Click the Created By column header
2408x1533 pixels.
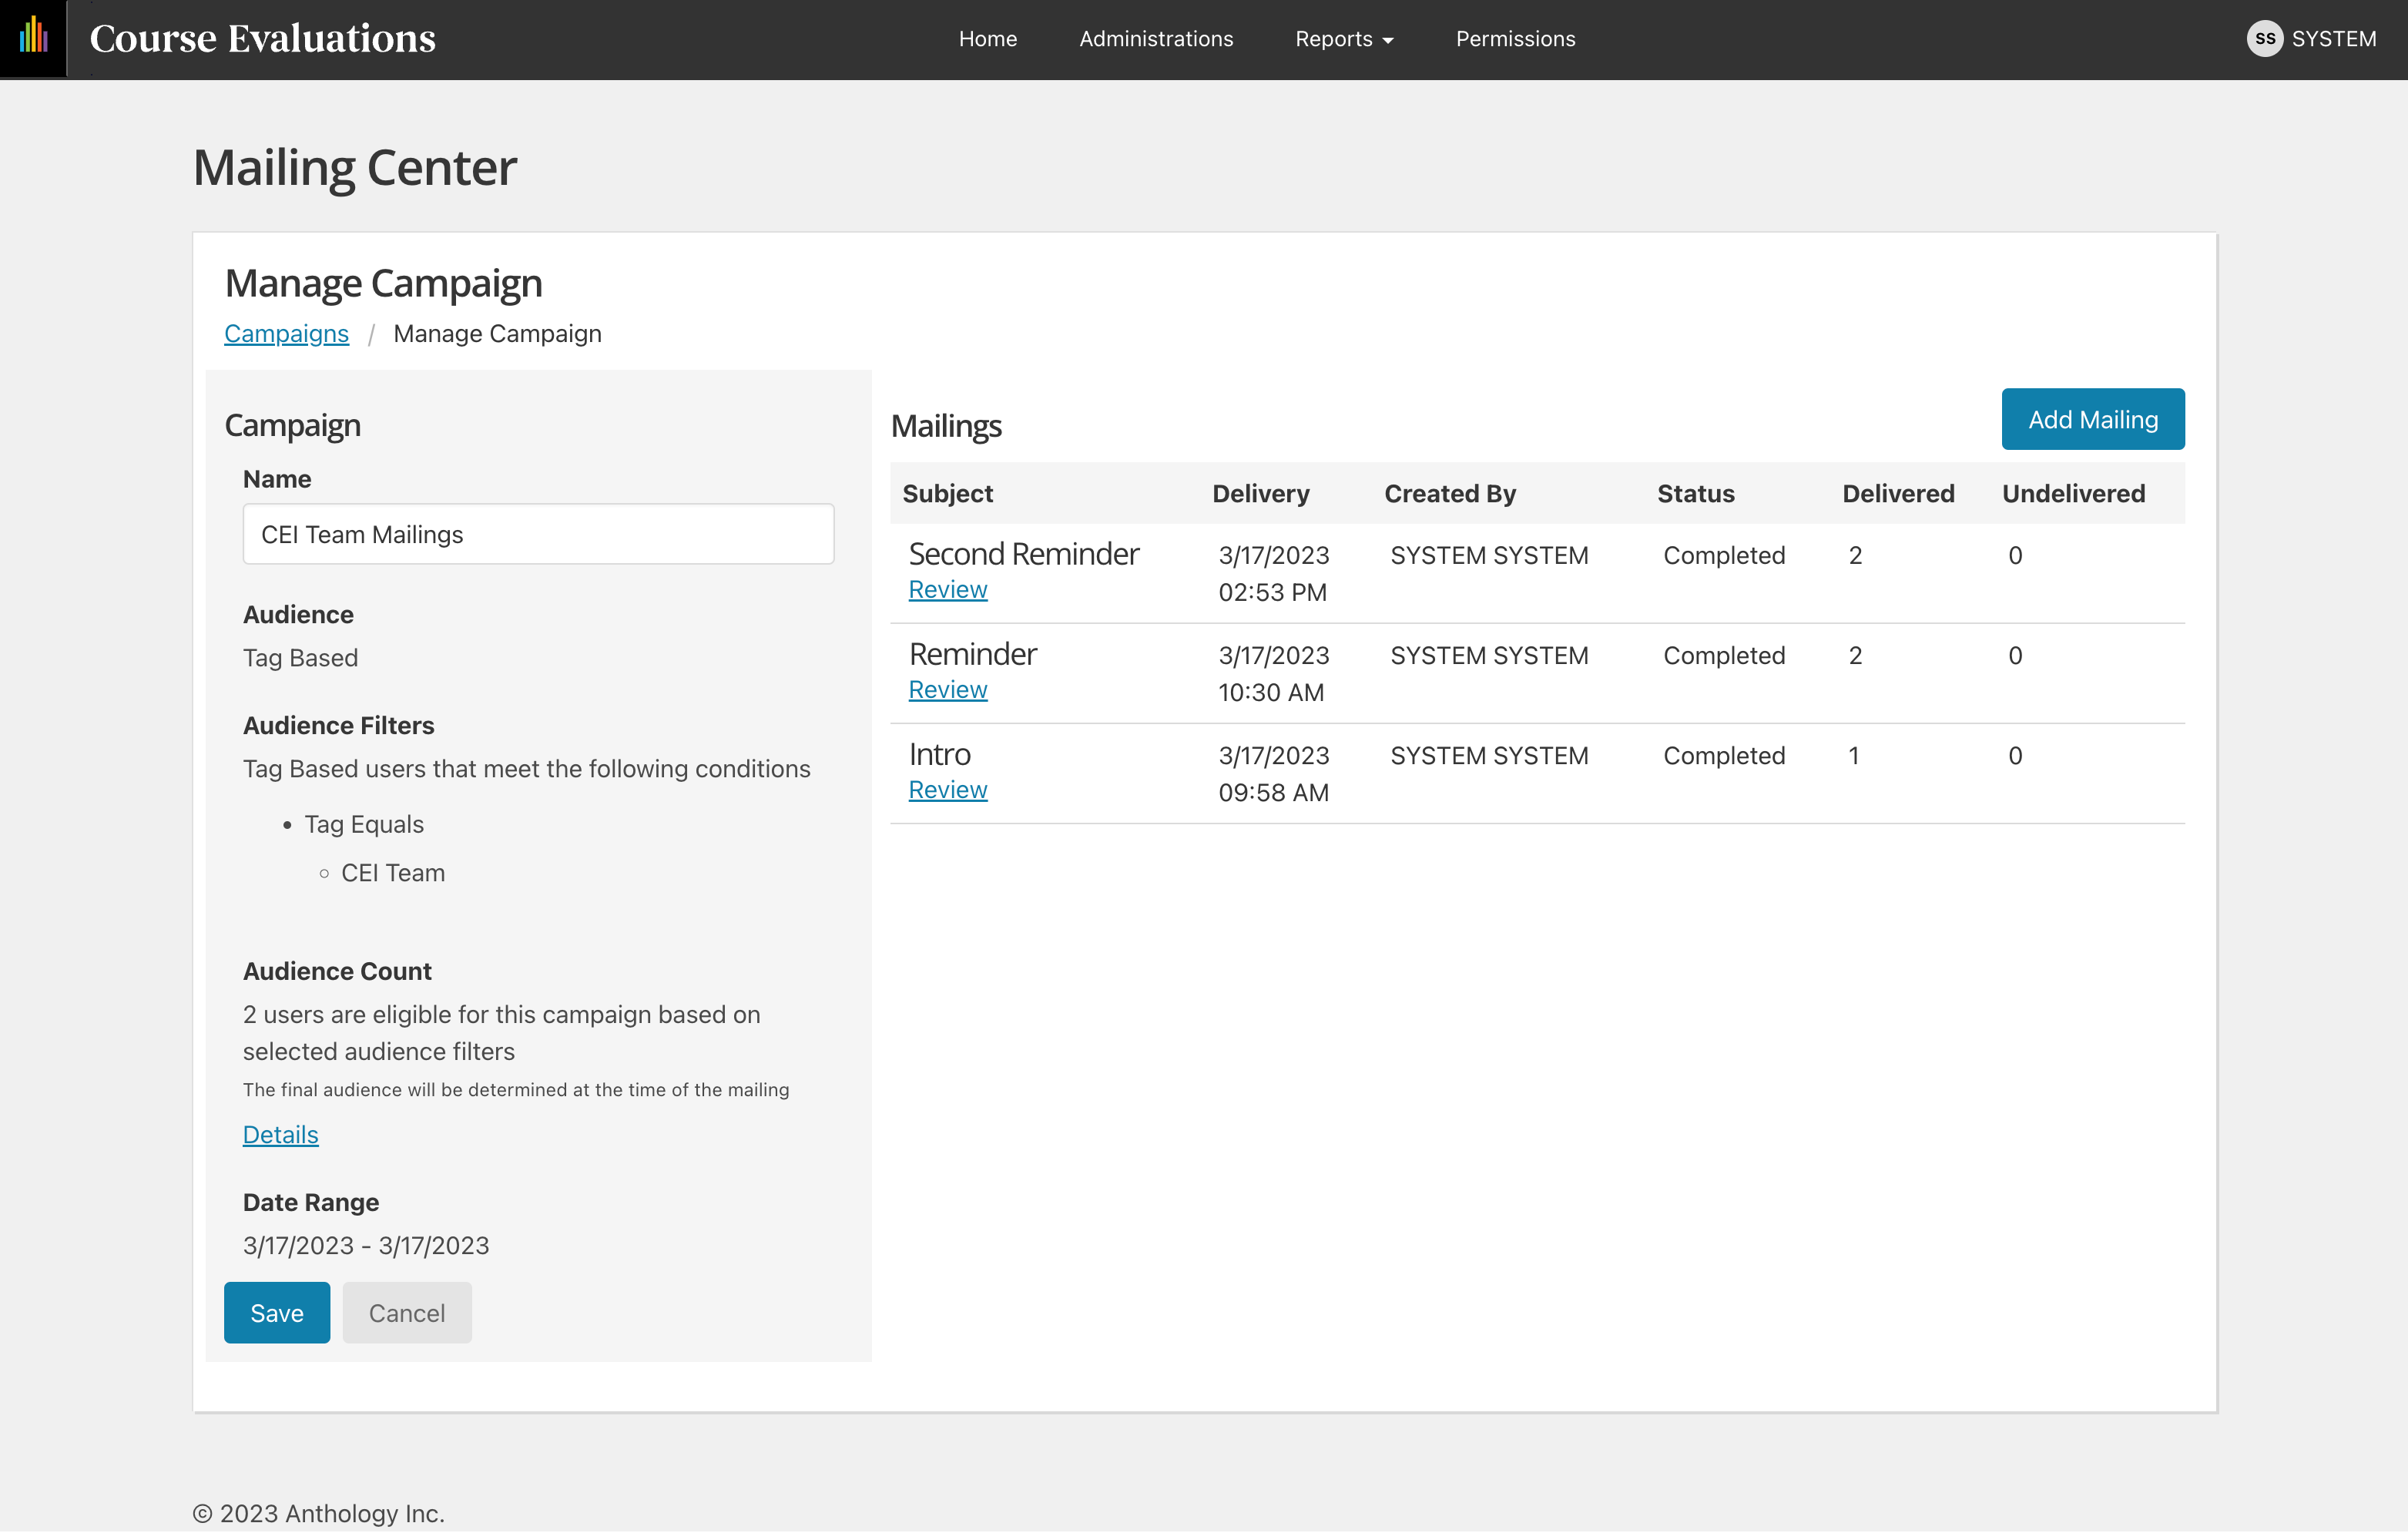1450,493
